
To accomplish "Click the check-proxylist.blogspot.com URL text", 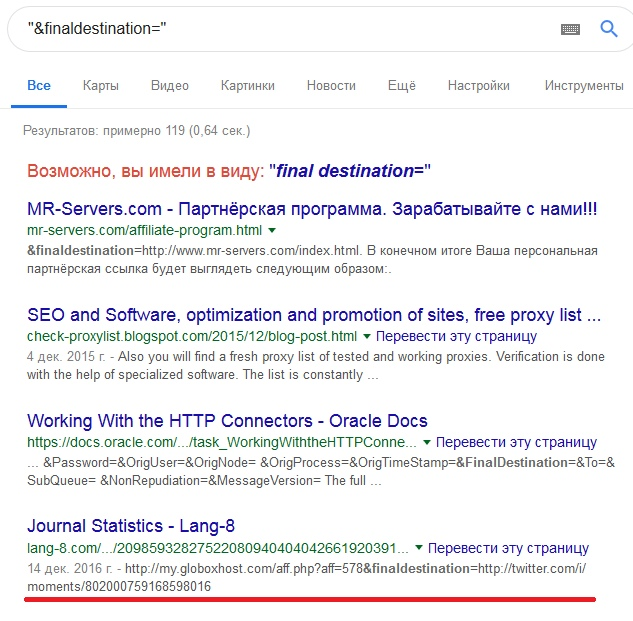I will pos(192,336).
